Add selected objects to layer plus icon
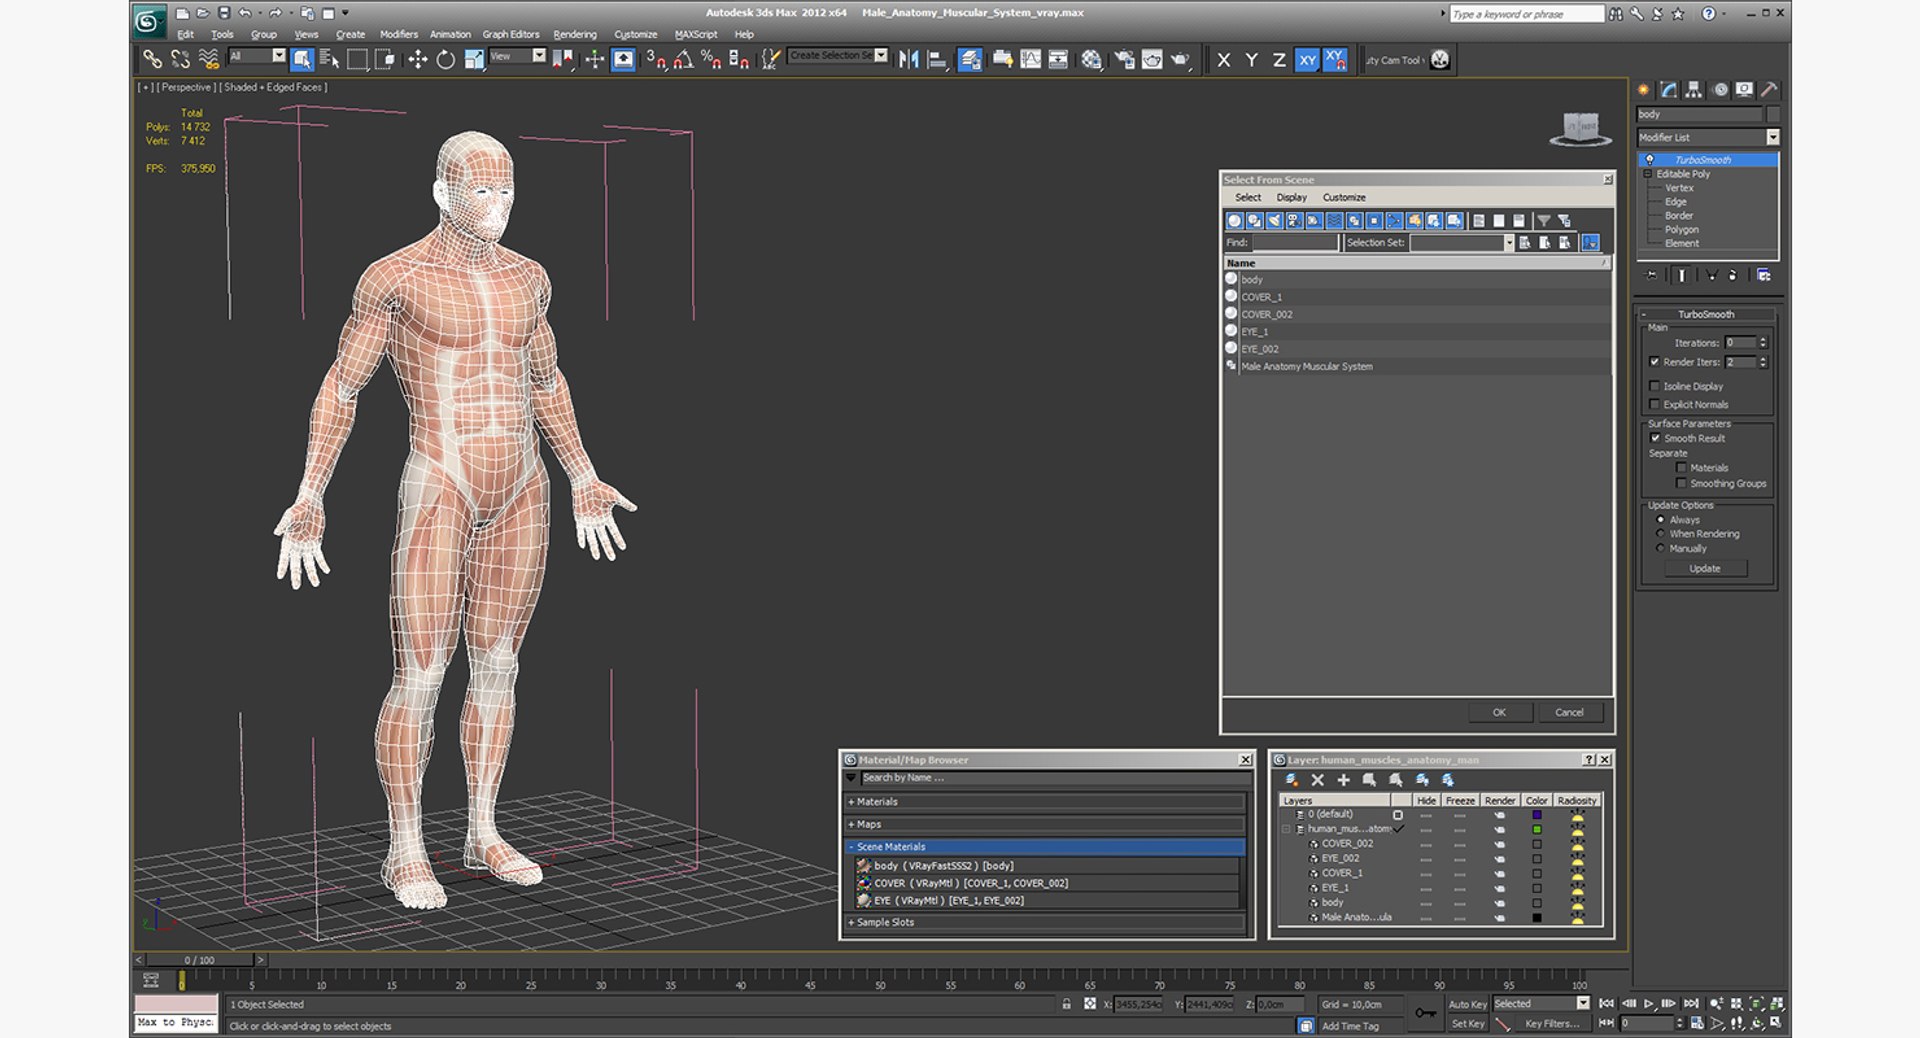This screenshot has height=1038, width=1920. 1343,780
